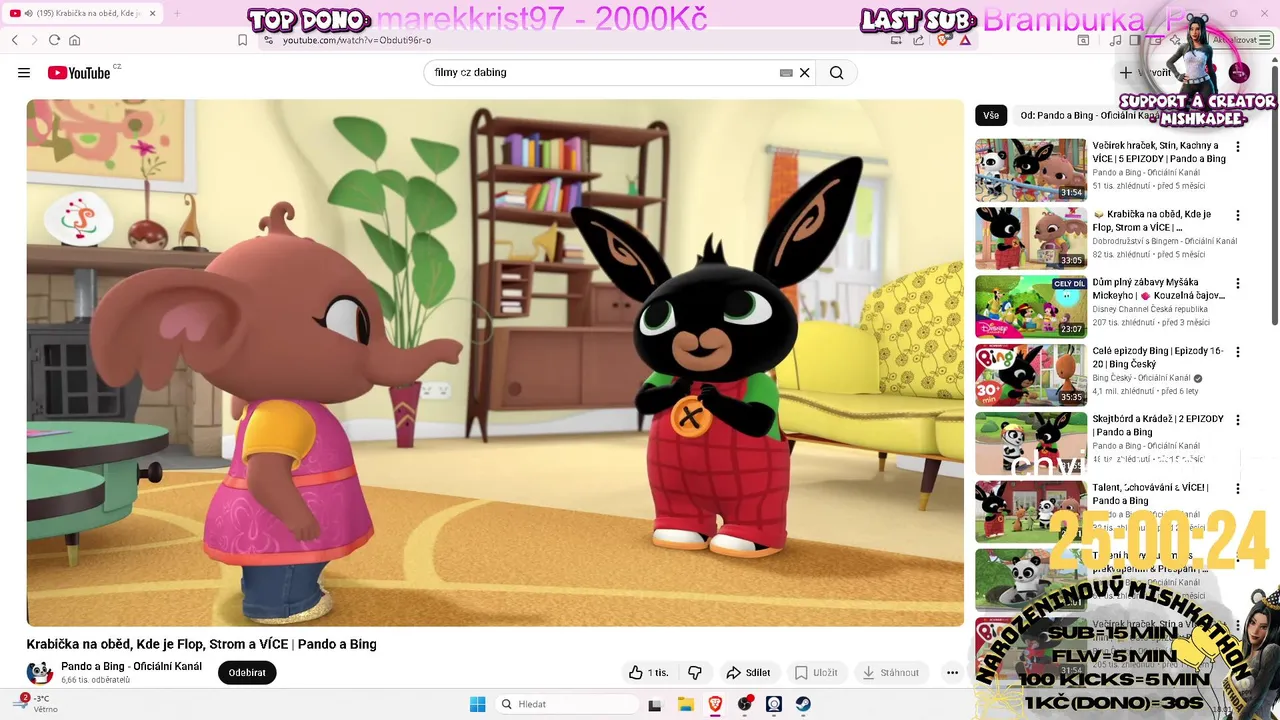Open Task View on the taskbar

pos(655,704)
